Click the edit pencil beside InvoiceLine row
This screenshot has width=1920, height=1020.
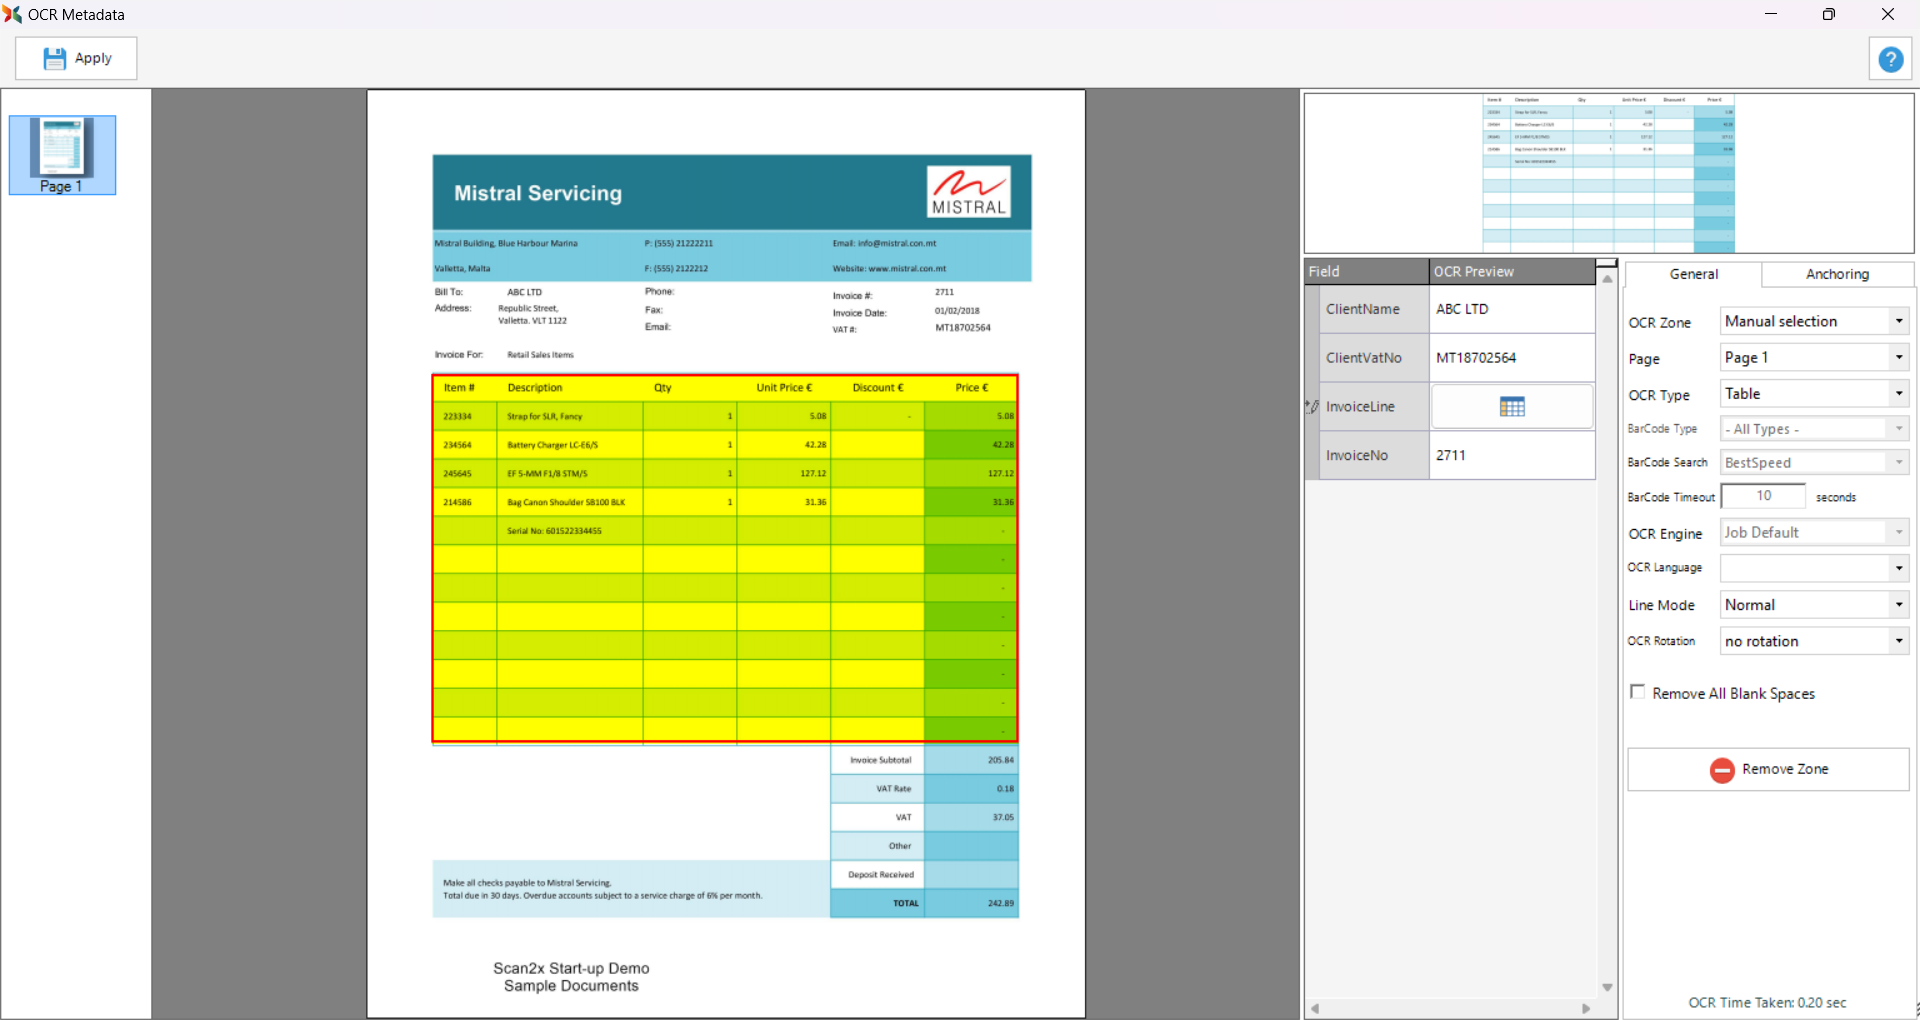(1312, 407)
